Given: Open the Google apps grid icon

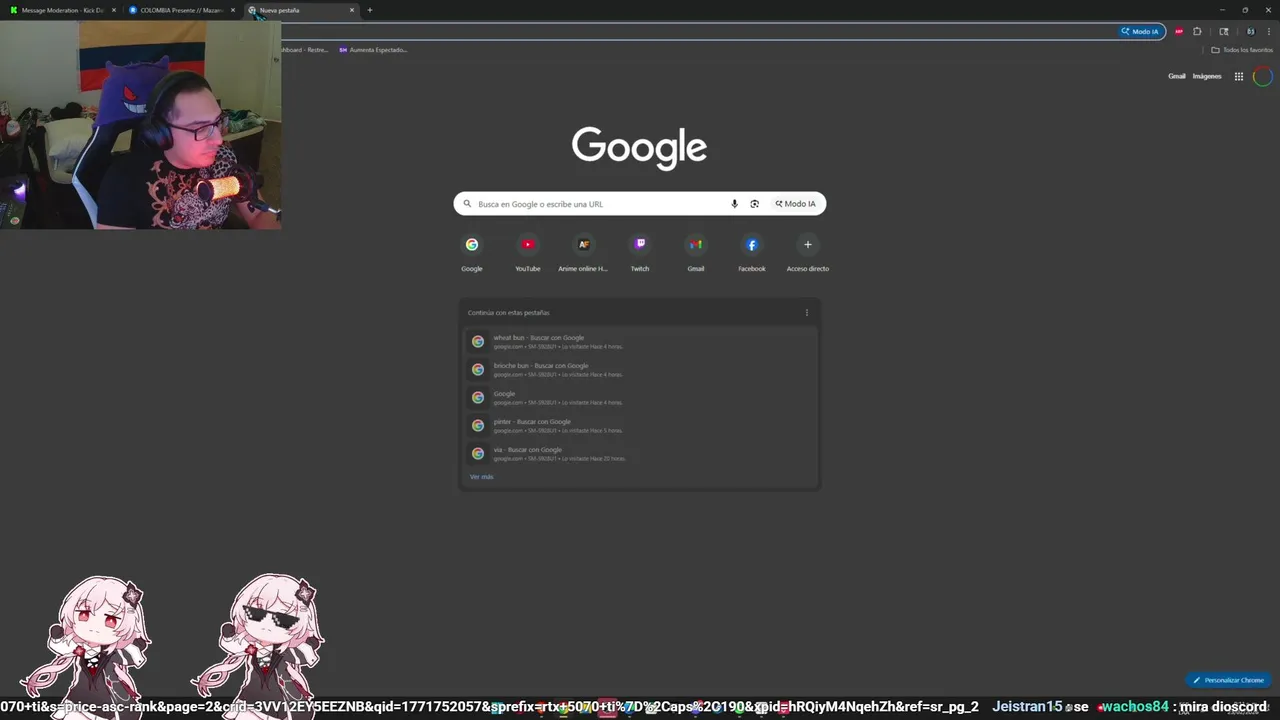Looking at the screenshot, I should coord(1239,76).
